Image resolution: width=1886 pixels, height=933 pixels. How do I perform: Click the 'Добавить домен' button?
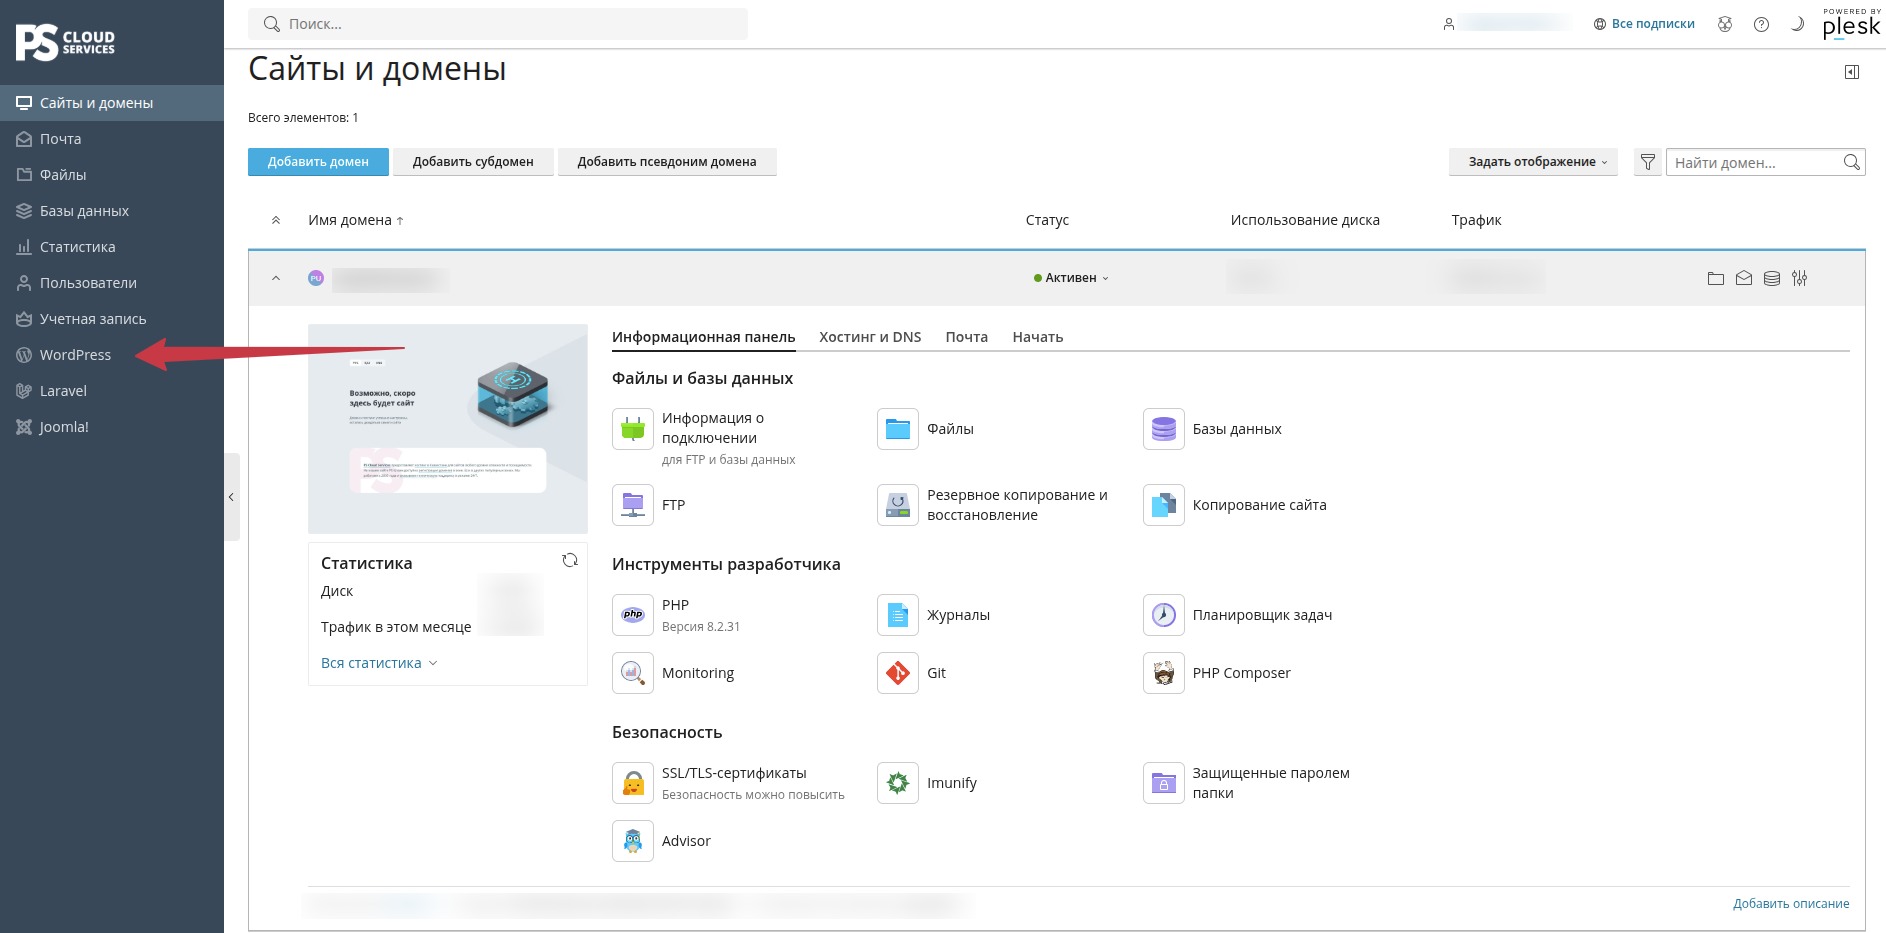point(318,162)
